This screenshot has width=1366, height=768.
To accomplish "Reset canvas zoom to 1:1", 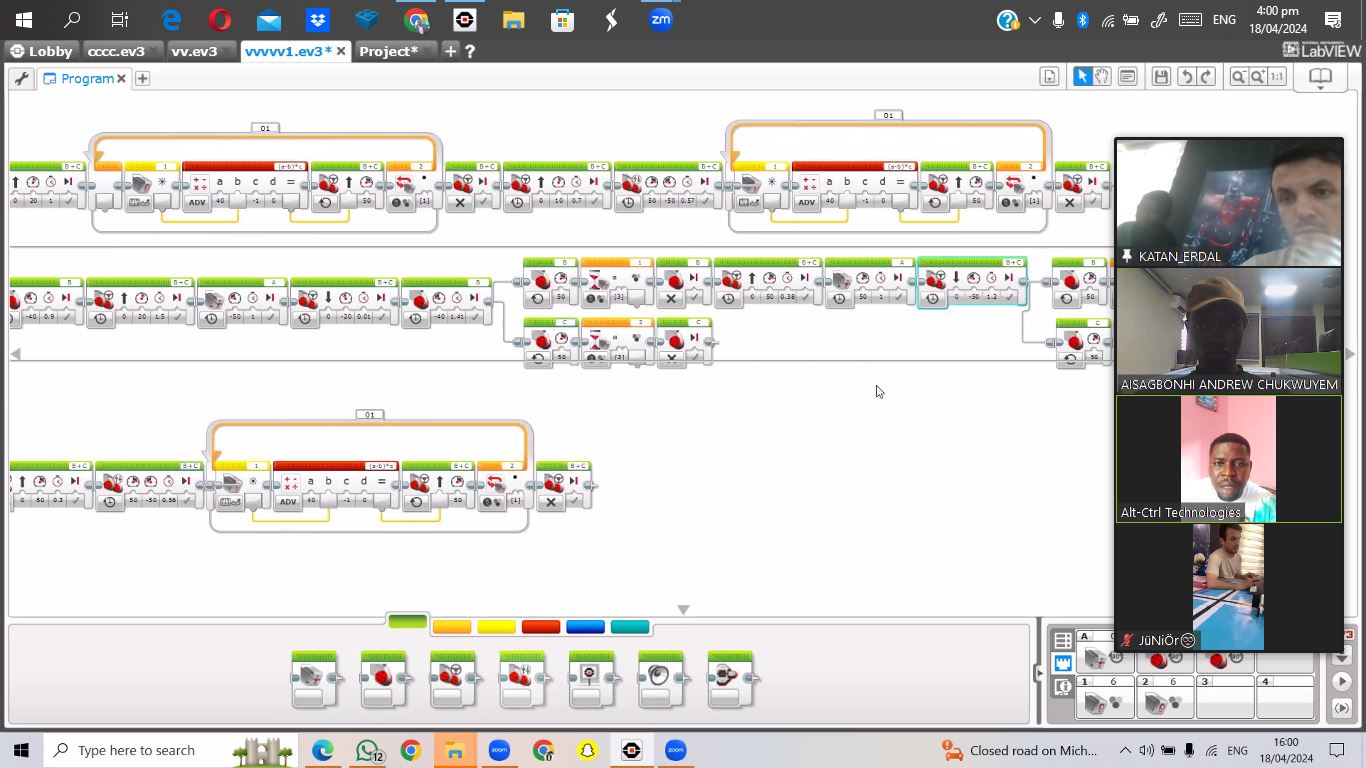I will (1277, 77).
